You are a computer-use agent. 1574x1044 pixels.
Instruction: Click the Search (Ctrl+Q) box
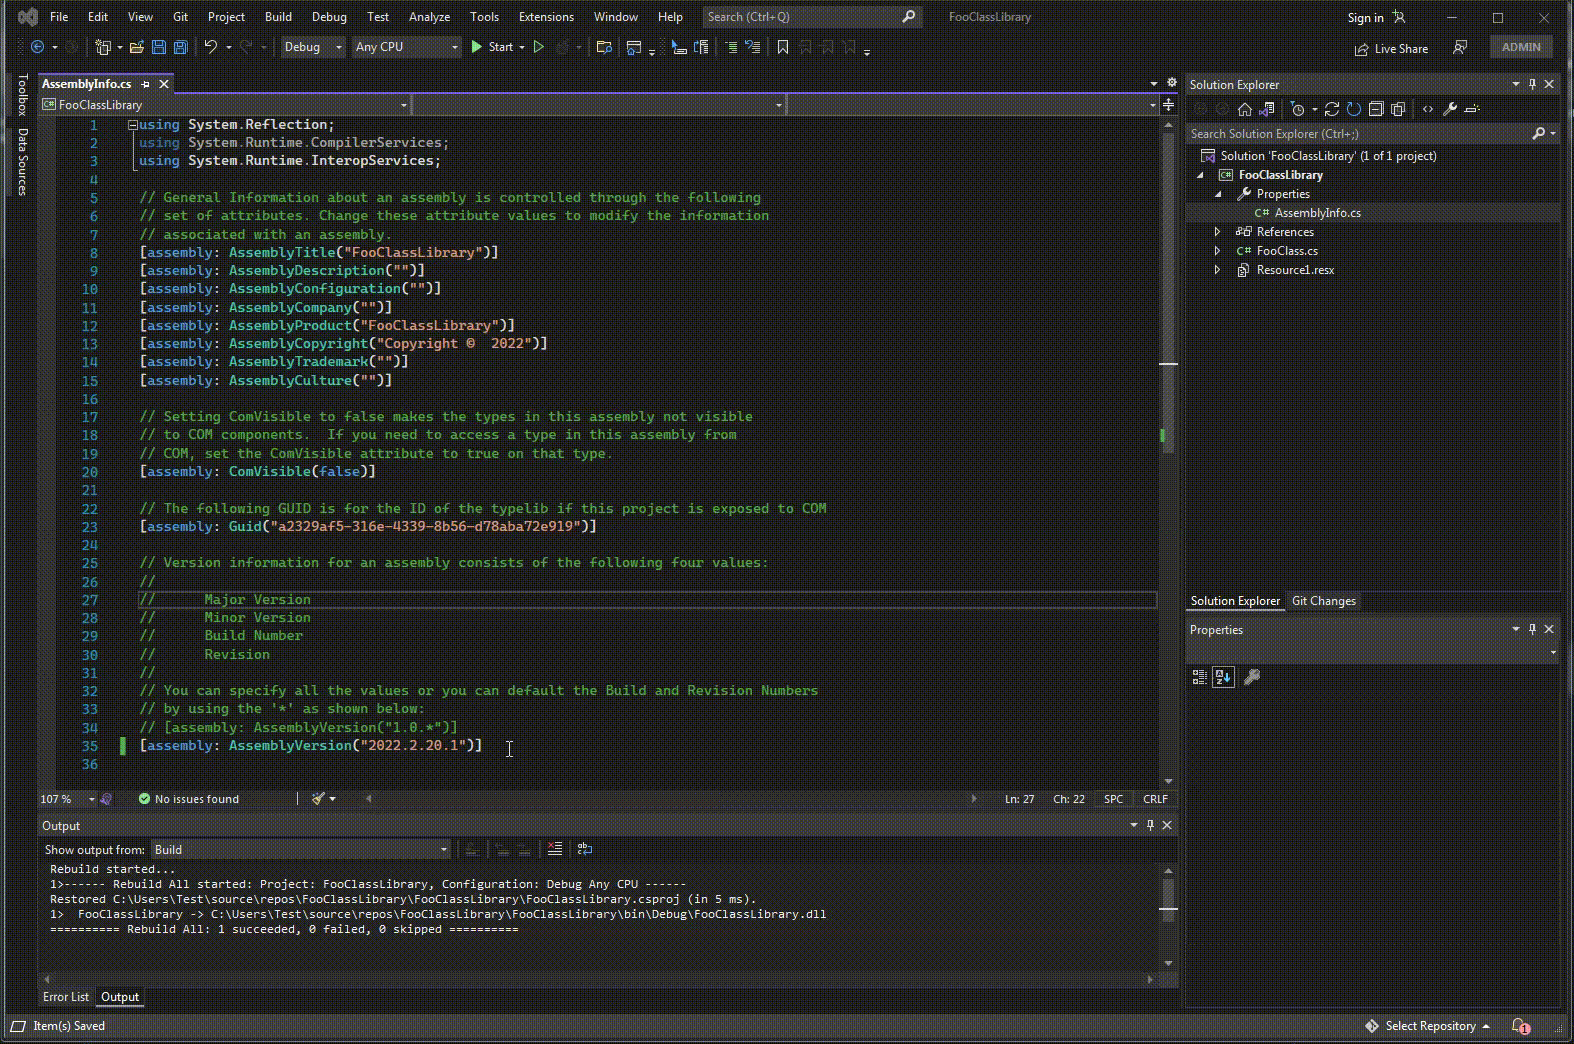pyautogui.click(x=810, y=17)
